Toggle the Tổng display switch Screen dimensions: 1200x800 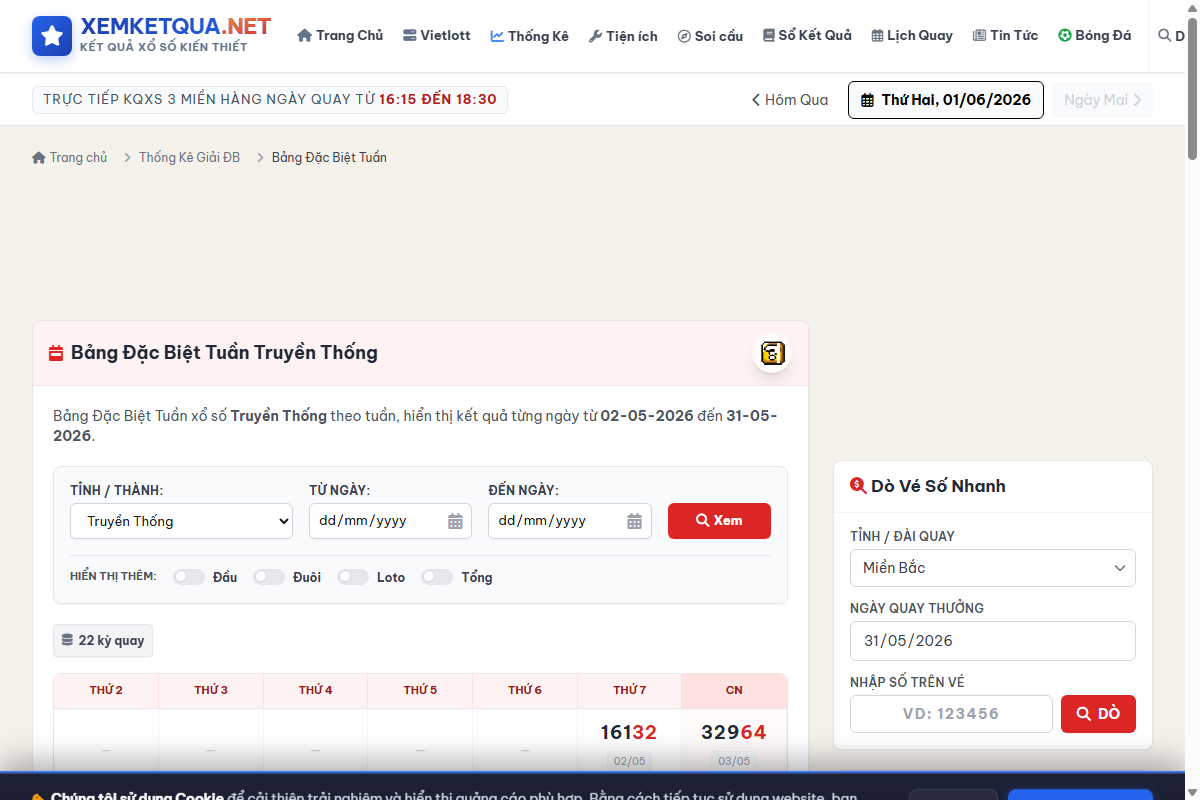[x=437, y=577]
